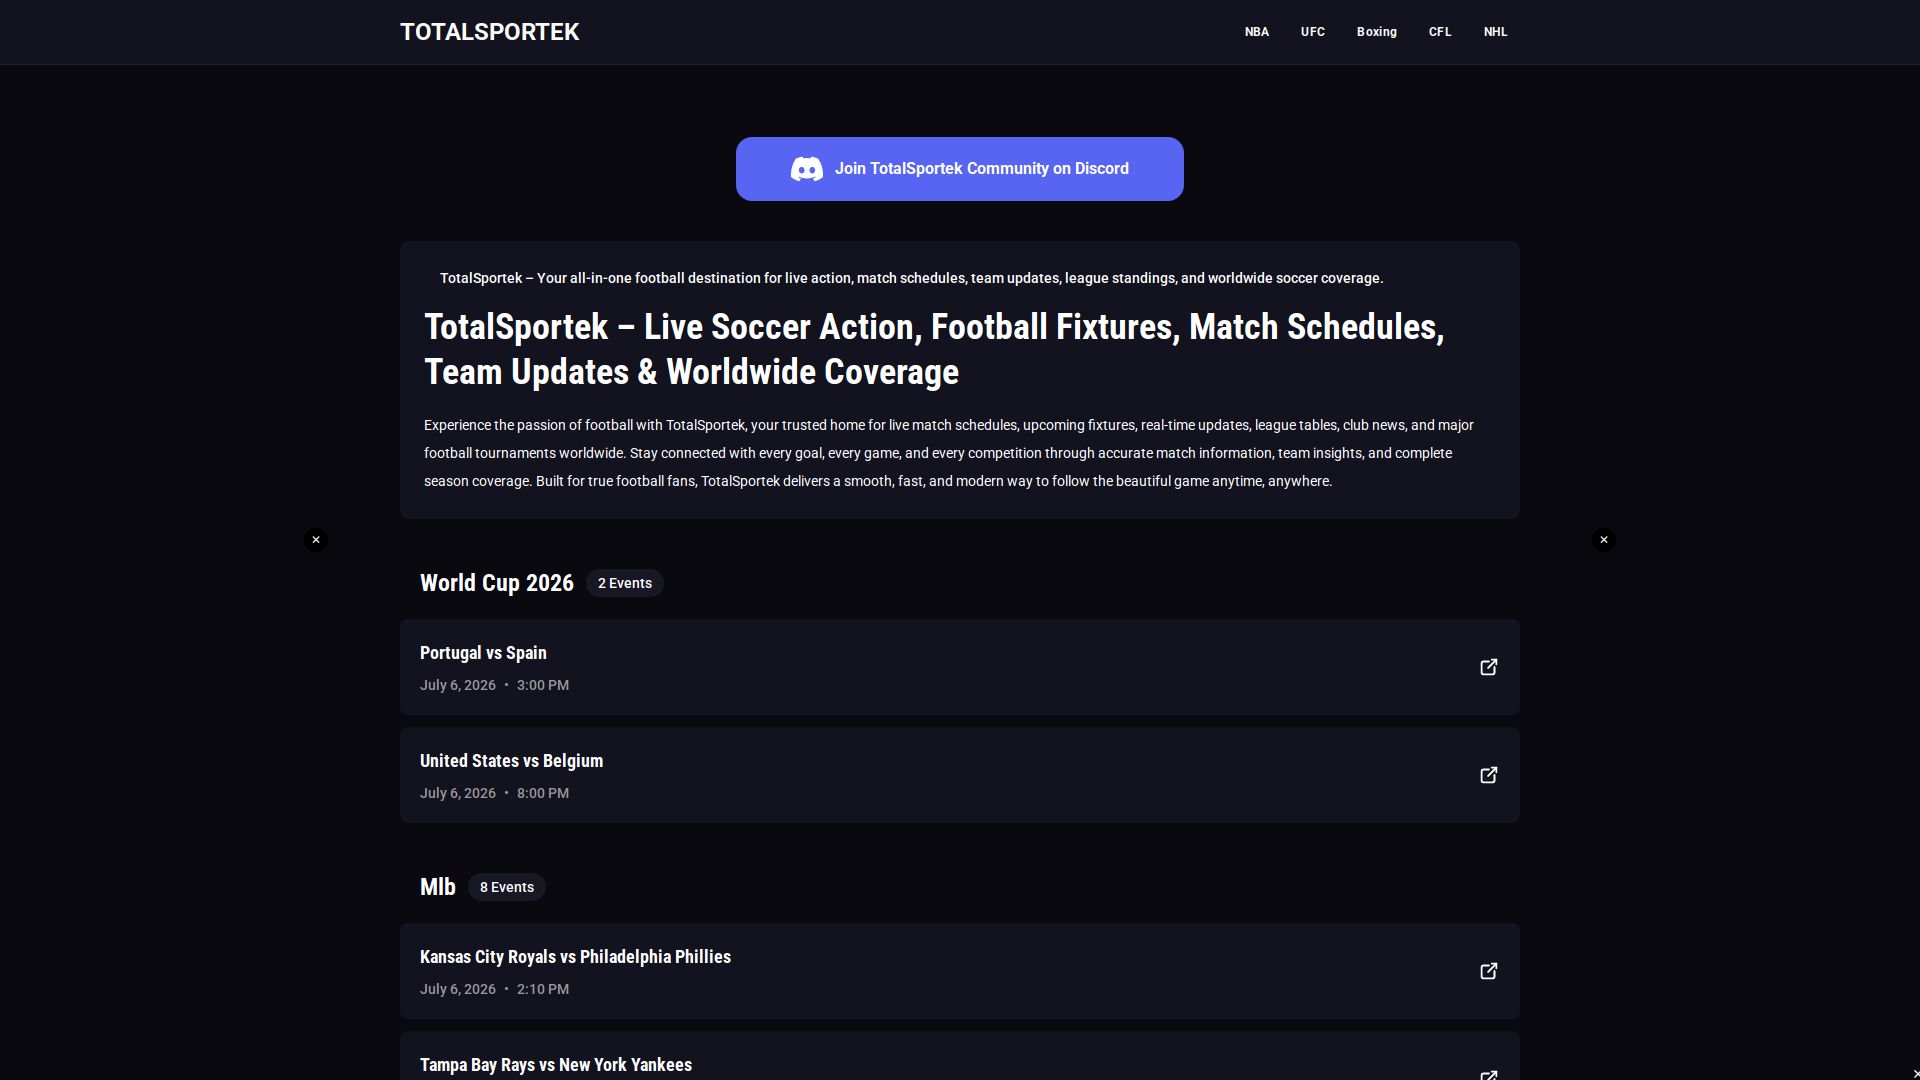The image size is (1920, 1080).
Task: Open Kansas City Royals vs Philadelphia Phillies
Action: 960,971
